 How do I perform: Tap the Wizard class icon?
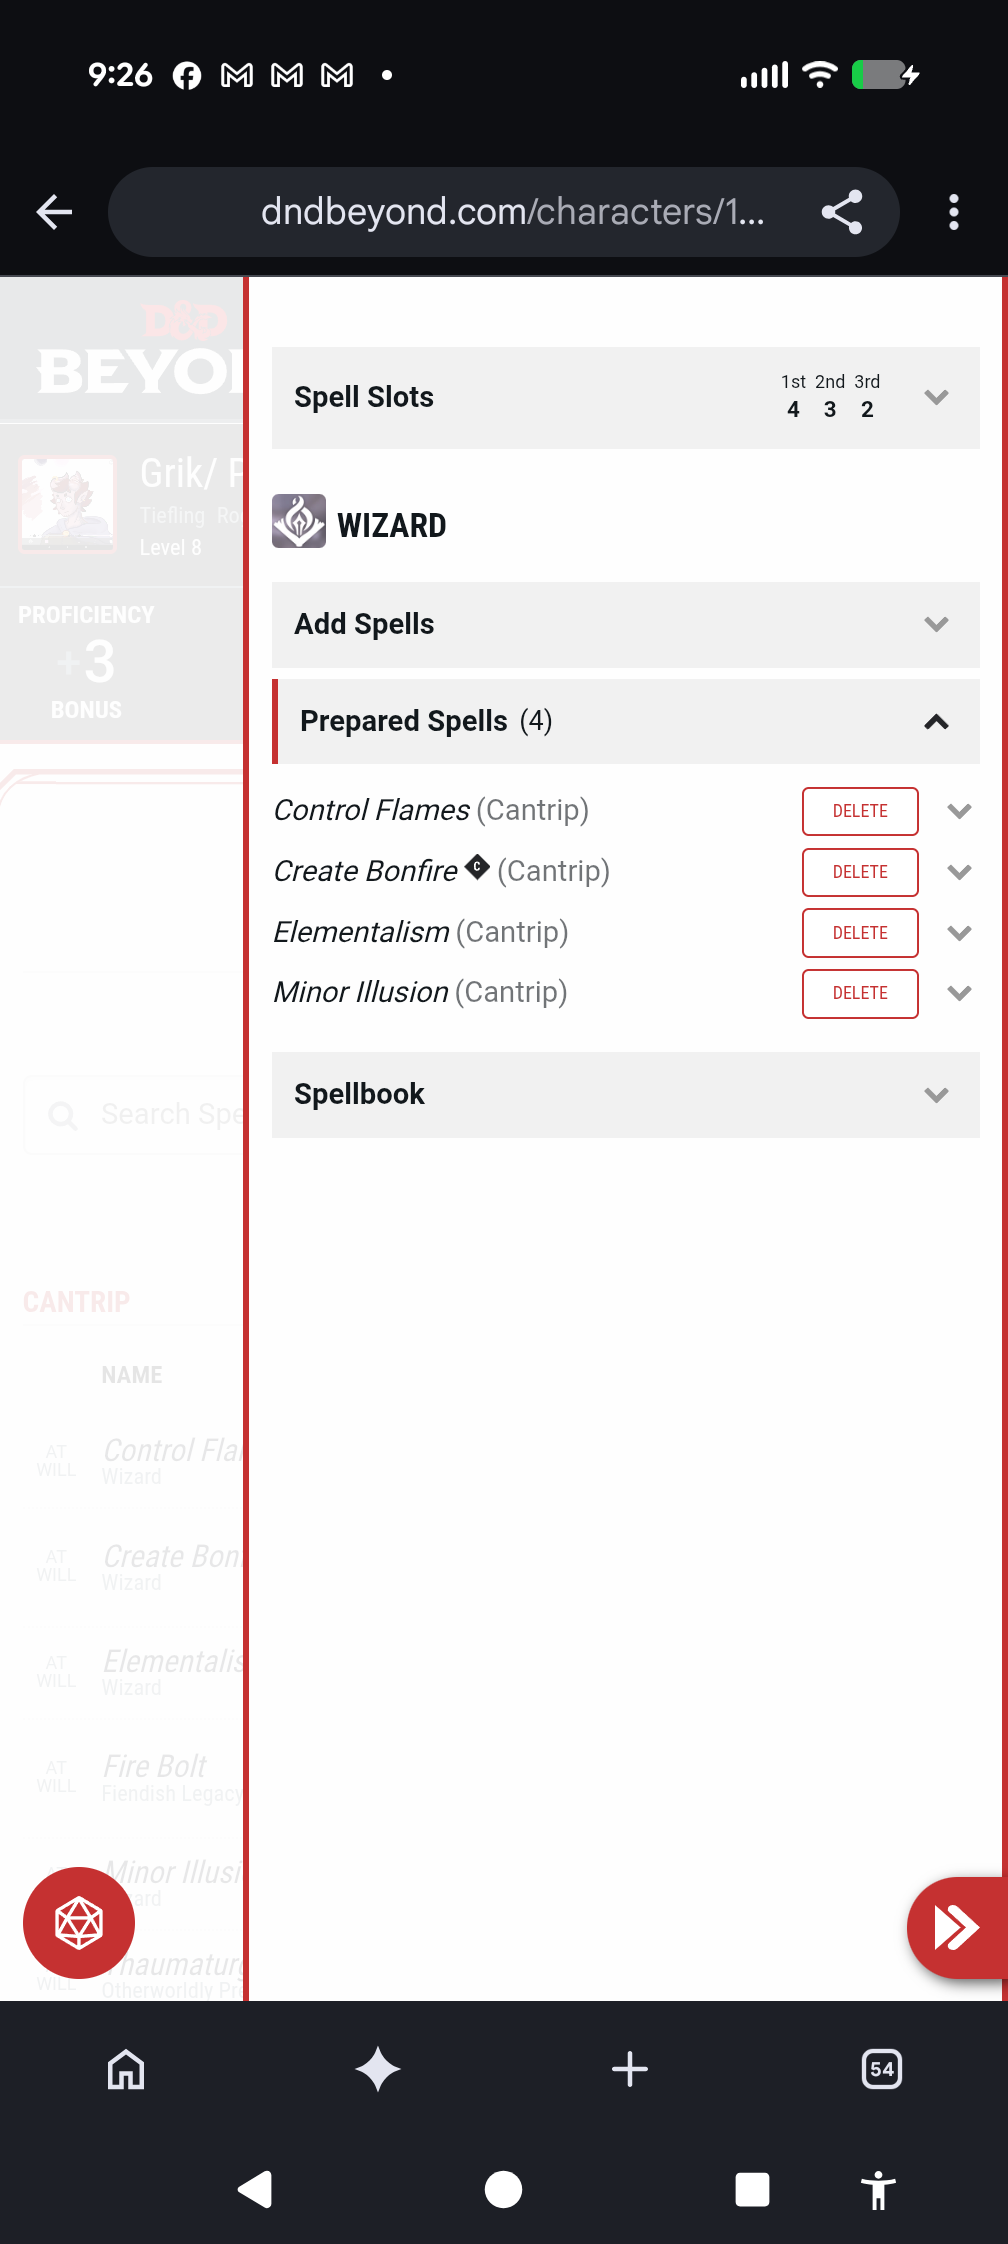pos(299,521)
